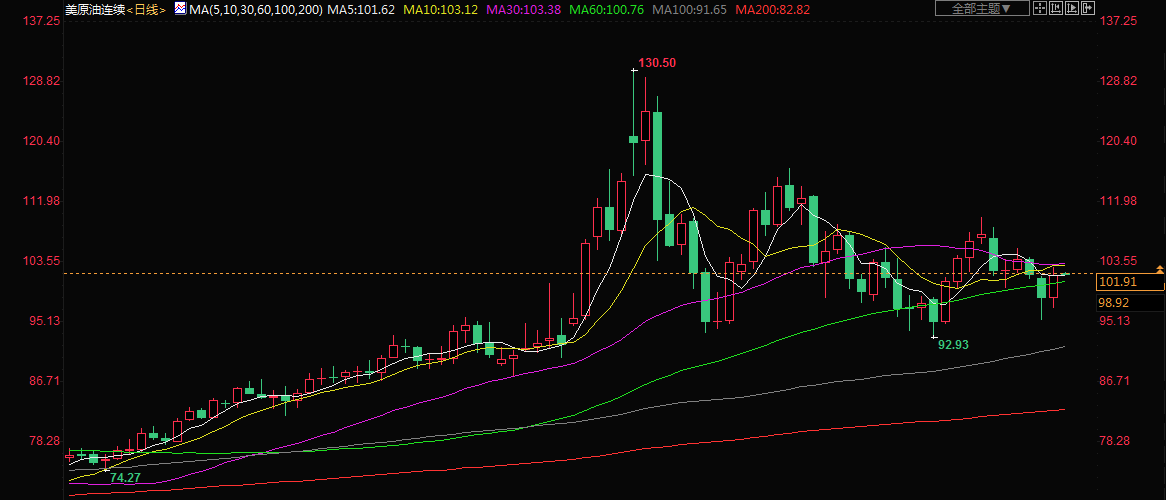Click the 92.93 low price marker

pos(954,344)
